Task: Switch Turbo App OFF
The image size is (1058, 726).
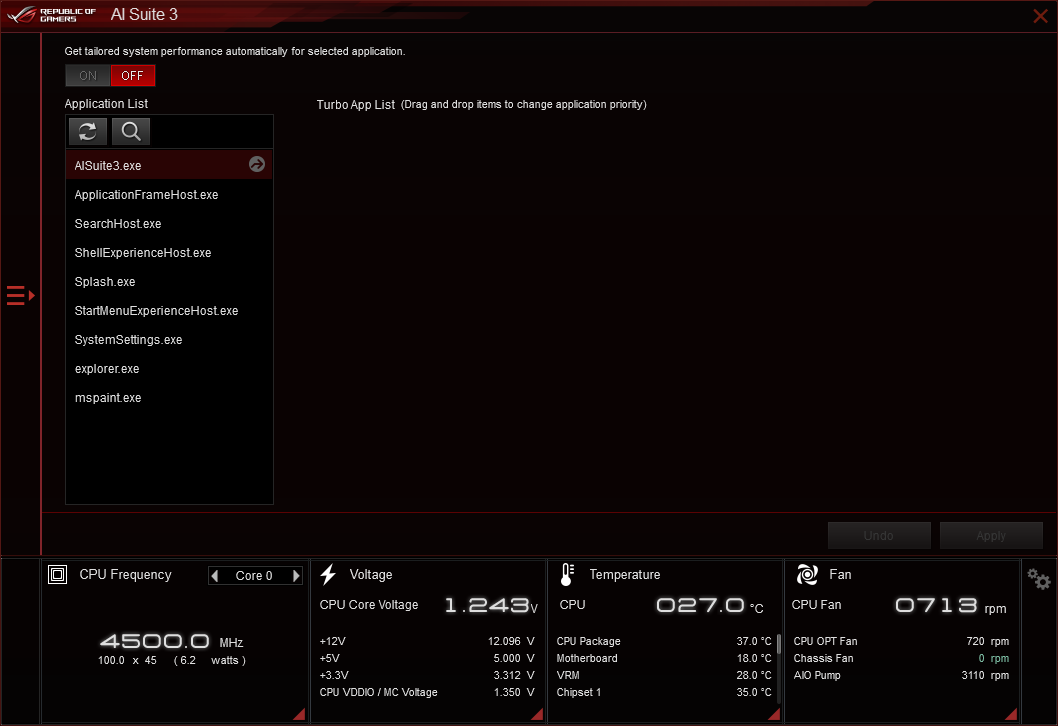Action: tap(132, 76)
